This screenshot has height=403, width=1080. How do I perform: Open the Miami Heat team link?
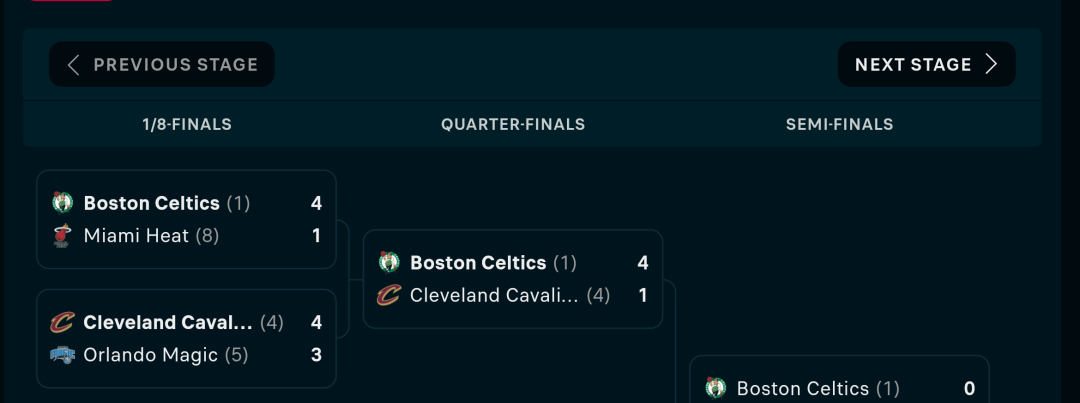pyautogui.click(x=136, y=236)
